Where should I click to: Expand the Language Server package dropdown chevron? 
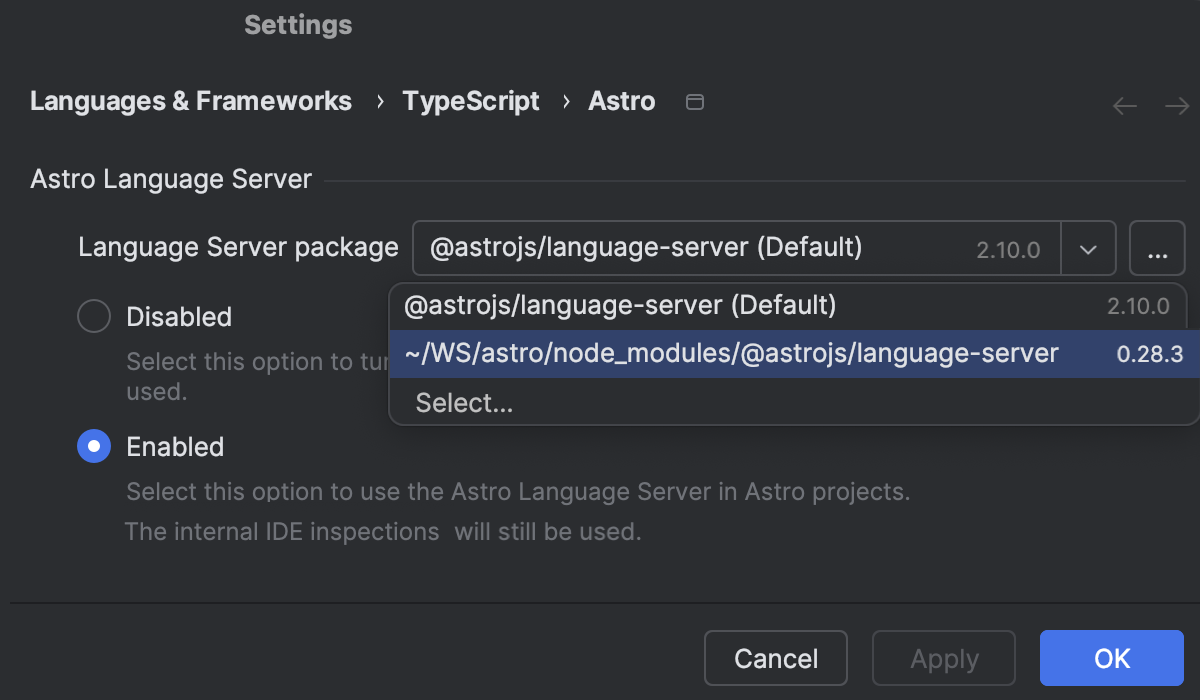tap(1088, 248)
